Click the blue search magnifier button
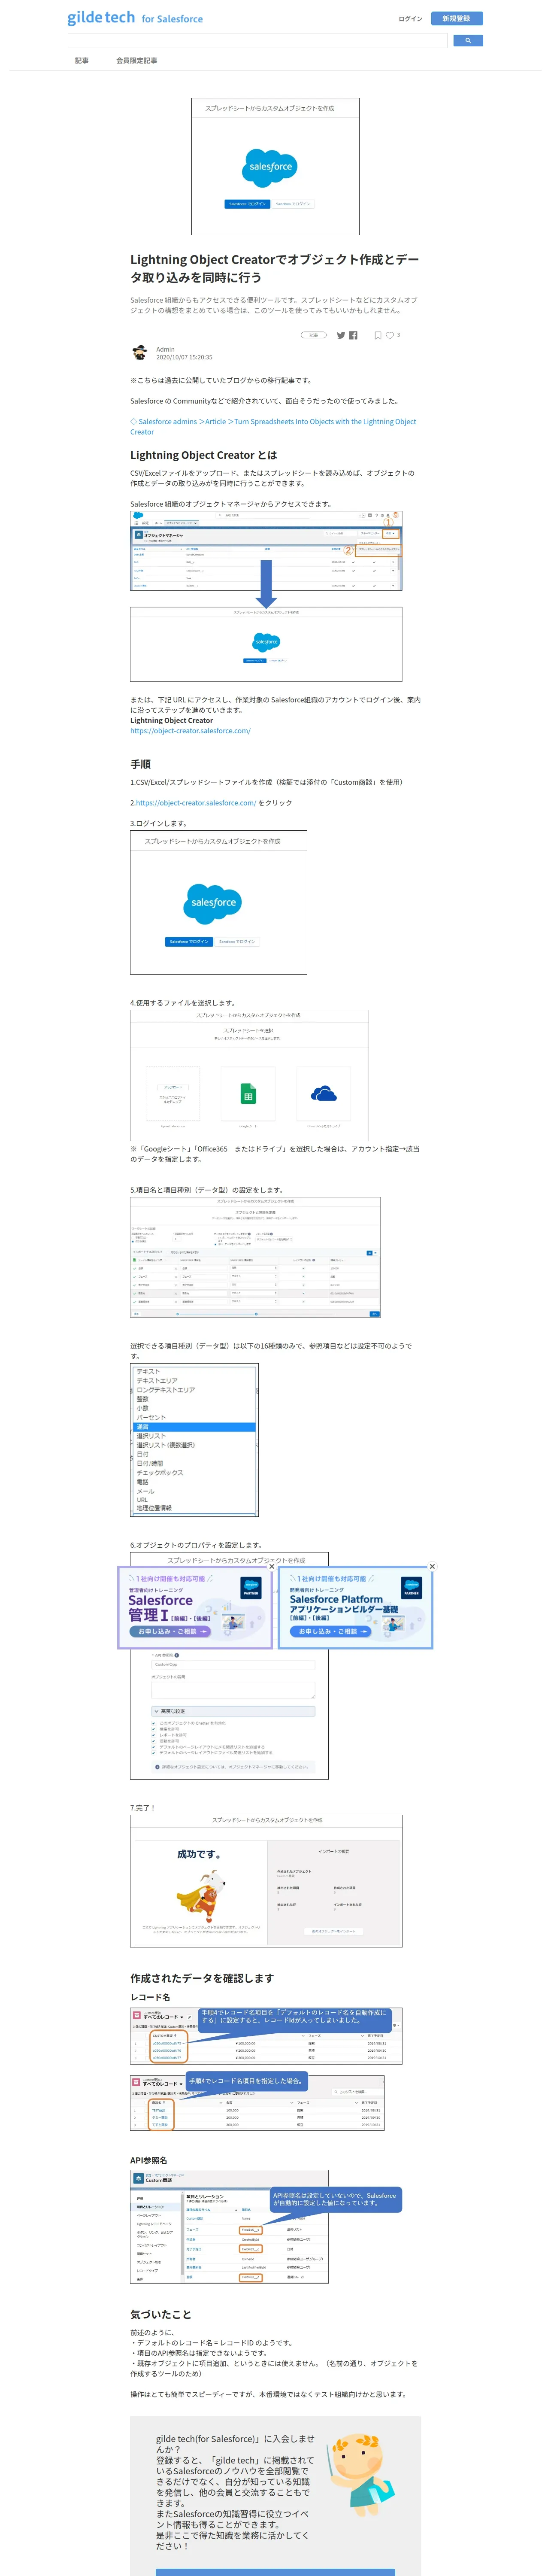This screenshot has width=551, height=2576. (468, 41)
